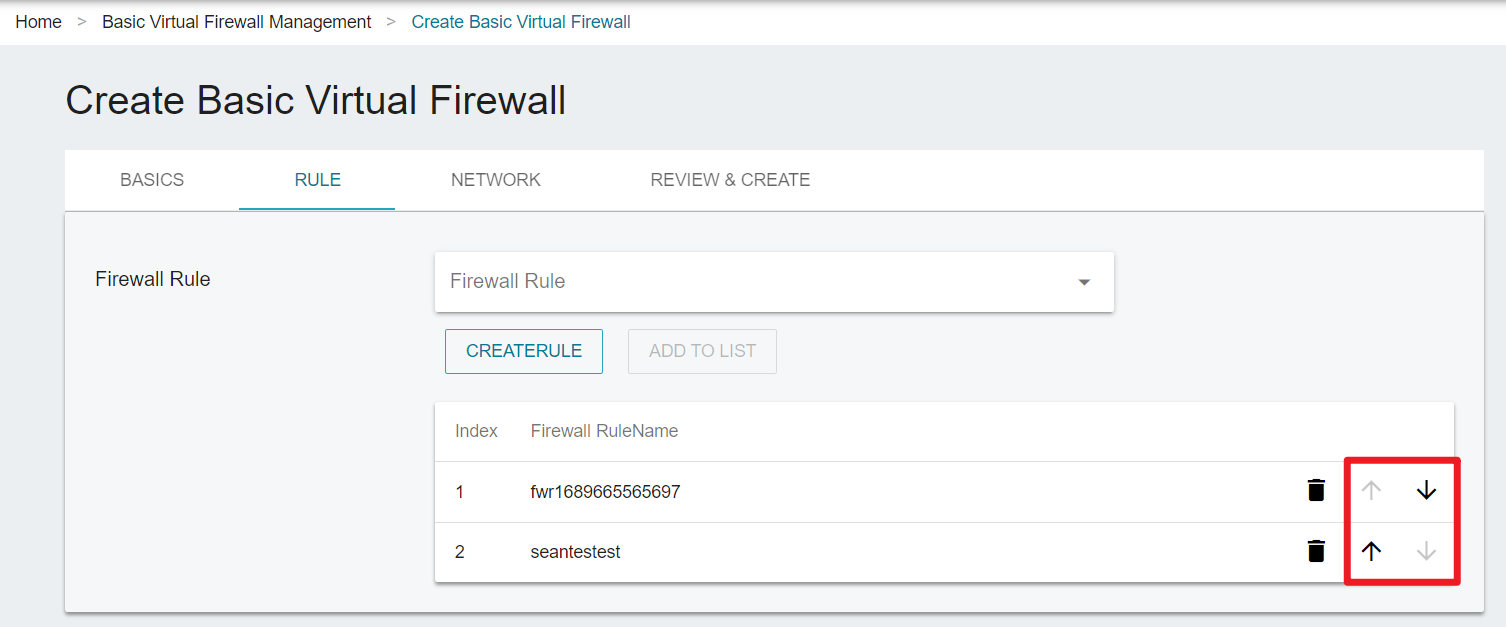This screenshot has height=627, width=1506.
Task: Open the REVIEW & CREATE tab
Action: 730,180
